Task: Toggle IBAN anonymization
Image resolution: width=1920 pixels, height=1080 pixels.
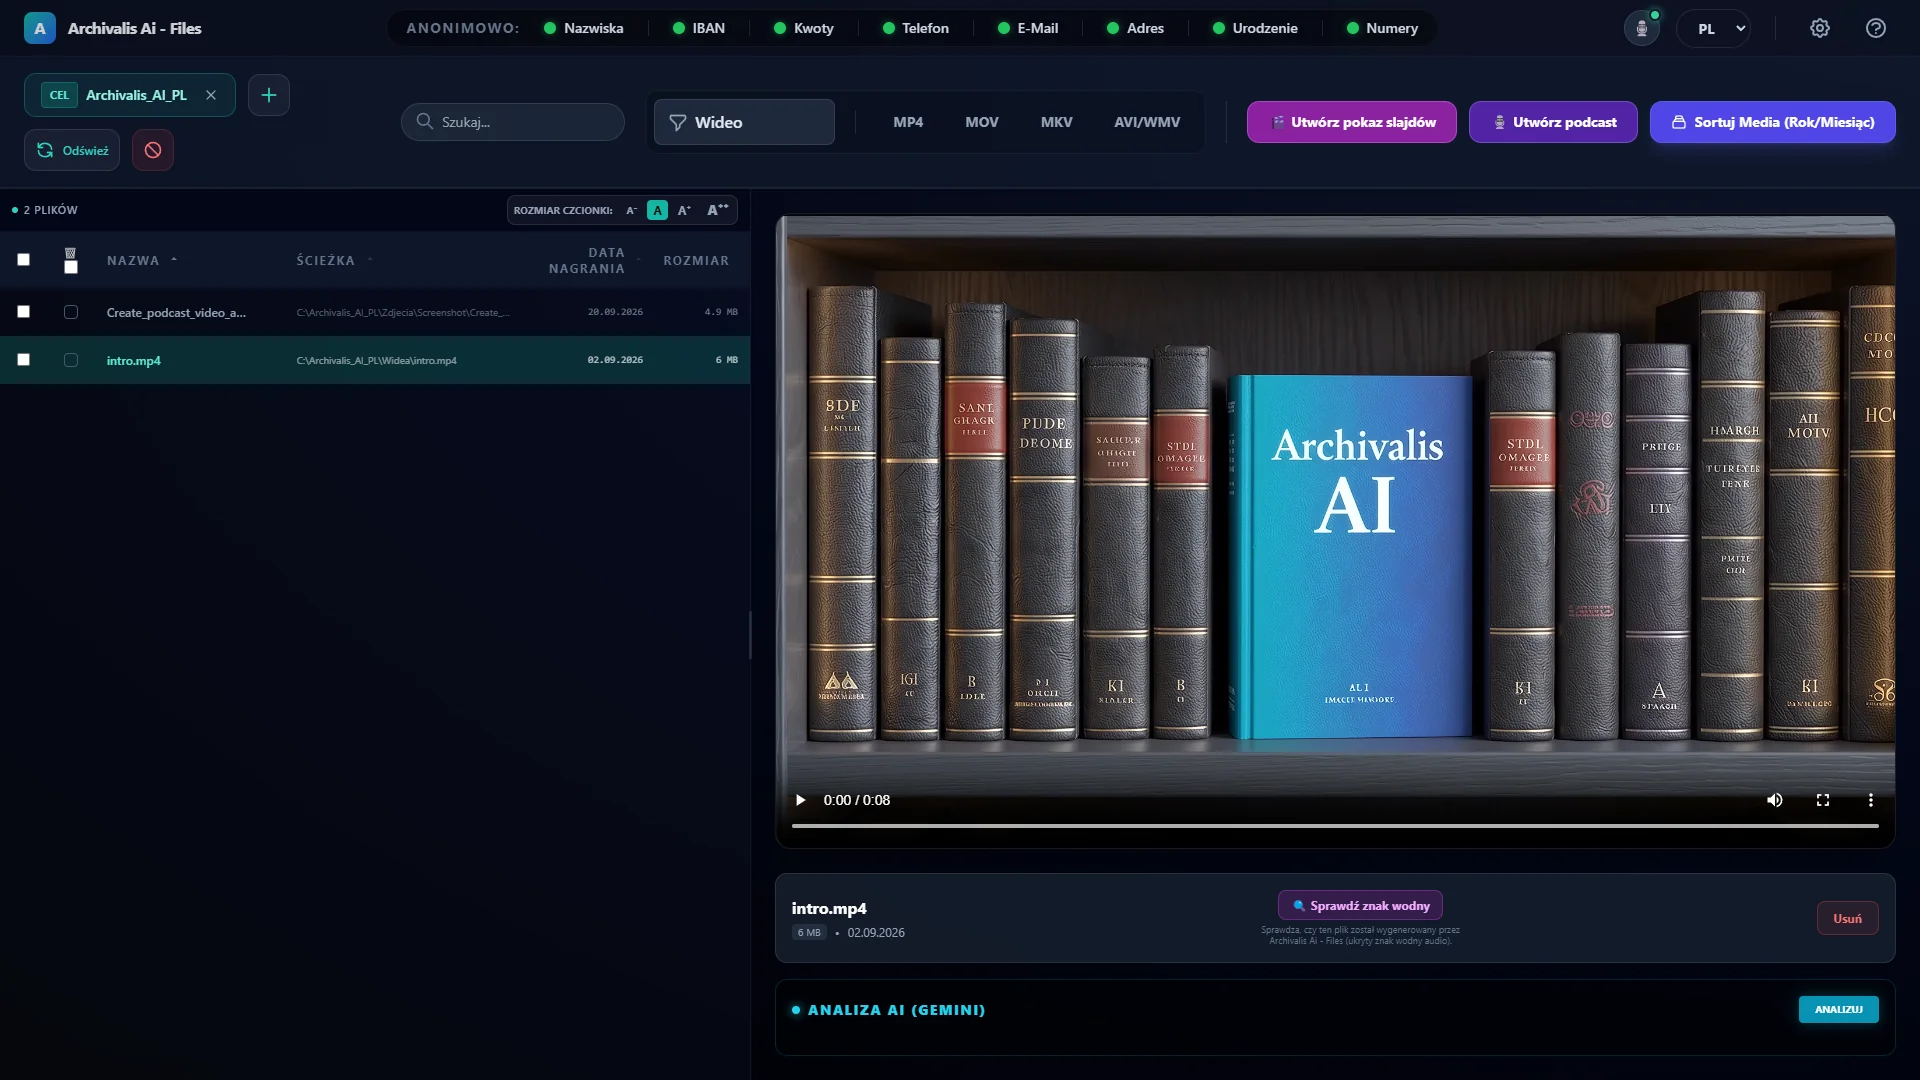Action: click(x=699, y=28)
